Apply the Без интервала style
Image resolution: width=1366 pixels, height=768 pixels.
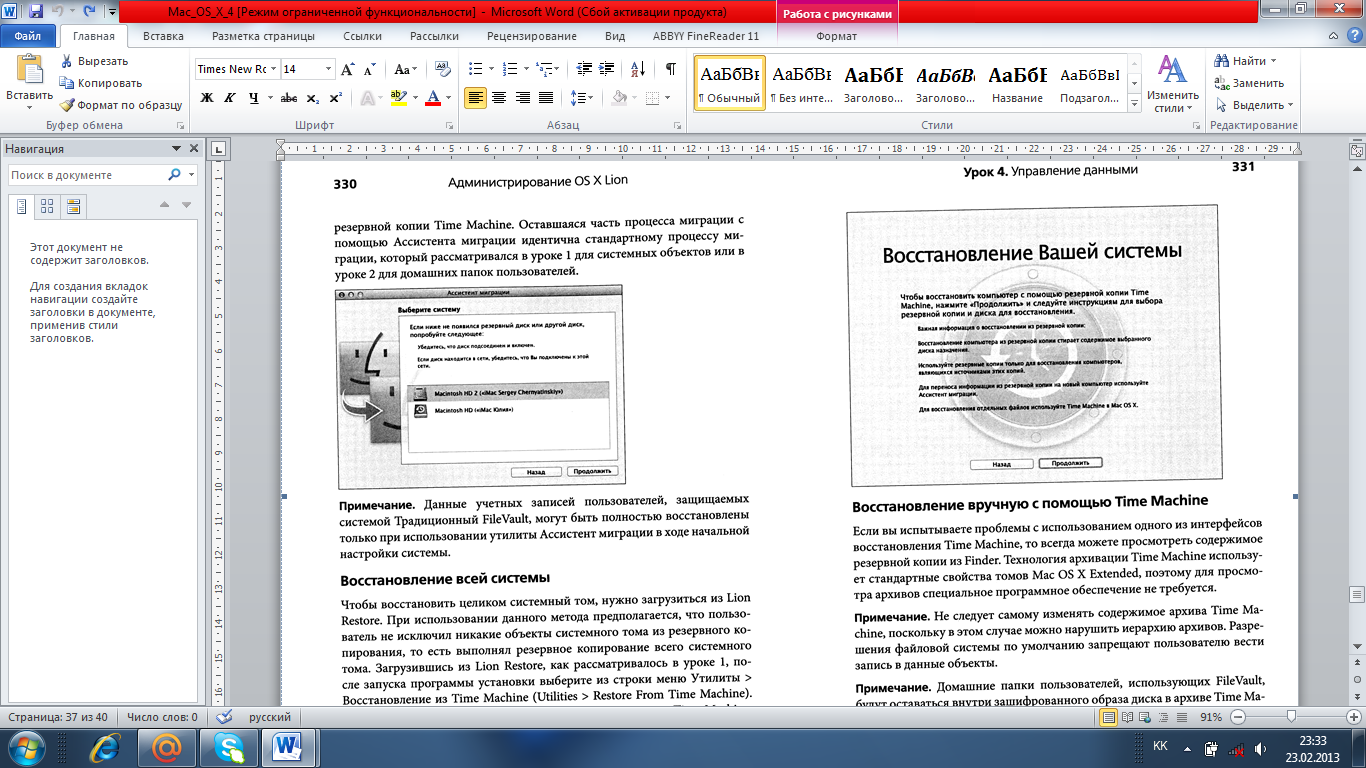tap(801, 83)
